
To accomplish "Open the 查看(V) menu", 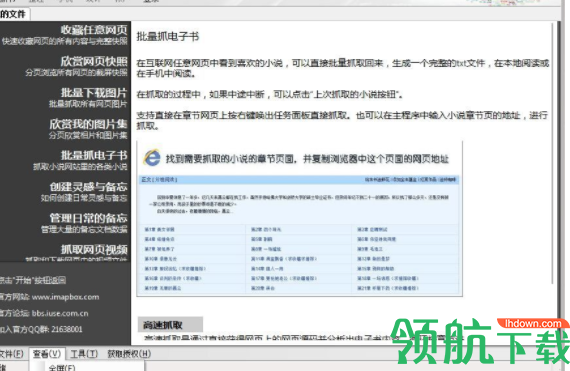I will (x=47, y=354).
